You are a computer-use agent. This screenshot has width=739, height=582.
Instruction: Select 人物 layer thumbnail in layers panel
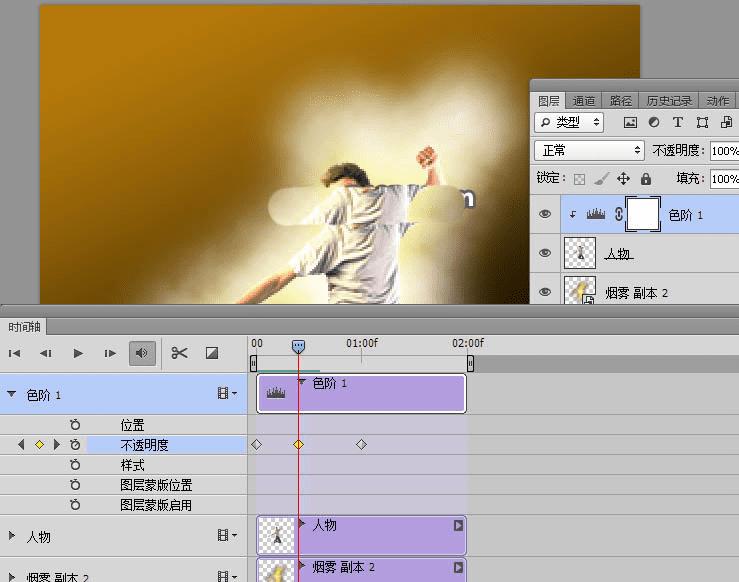[x=580, y=253]
